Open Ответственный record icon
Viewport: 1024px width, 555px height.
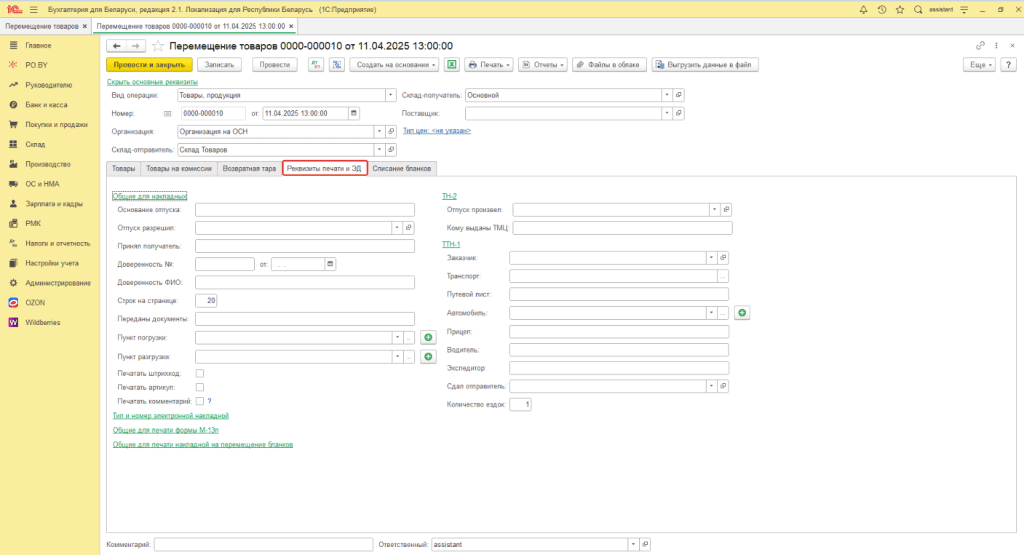pyautogui.click(x=645, y=544)
